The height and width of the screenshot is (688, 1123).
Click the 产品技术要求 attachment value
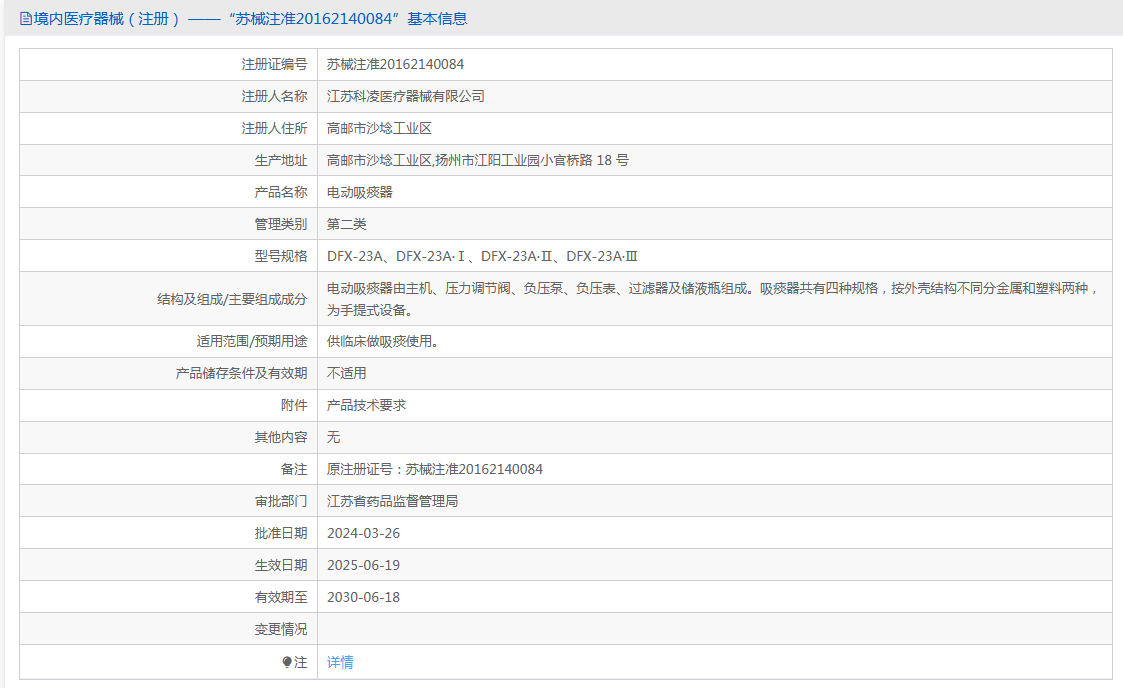point(366,405)
